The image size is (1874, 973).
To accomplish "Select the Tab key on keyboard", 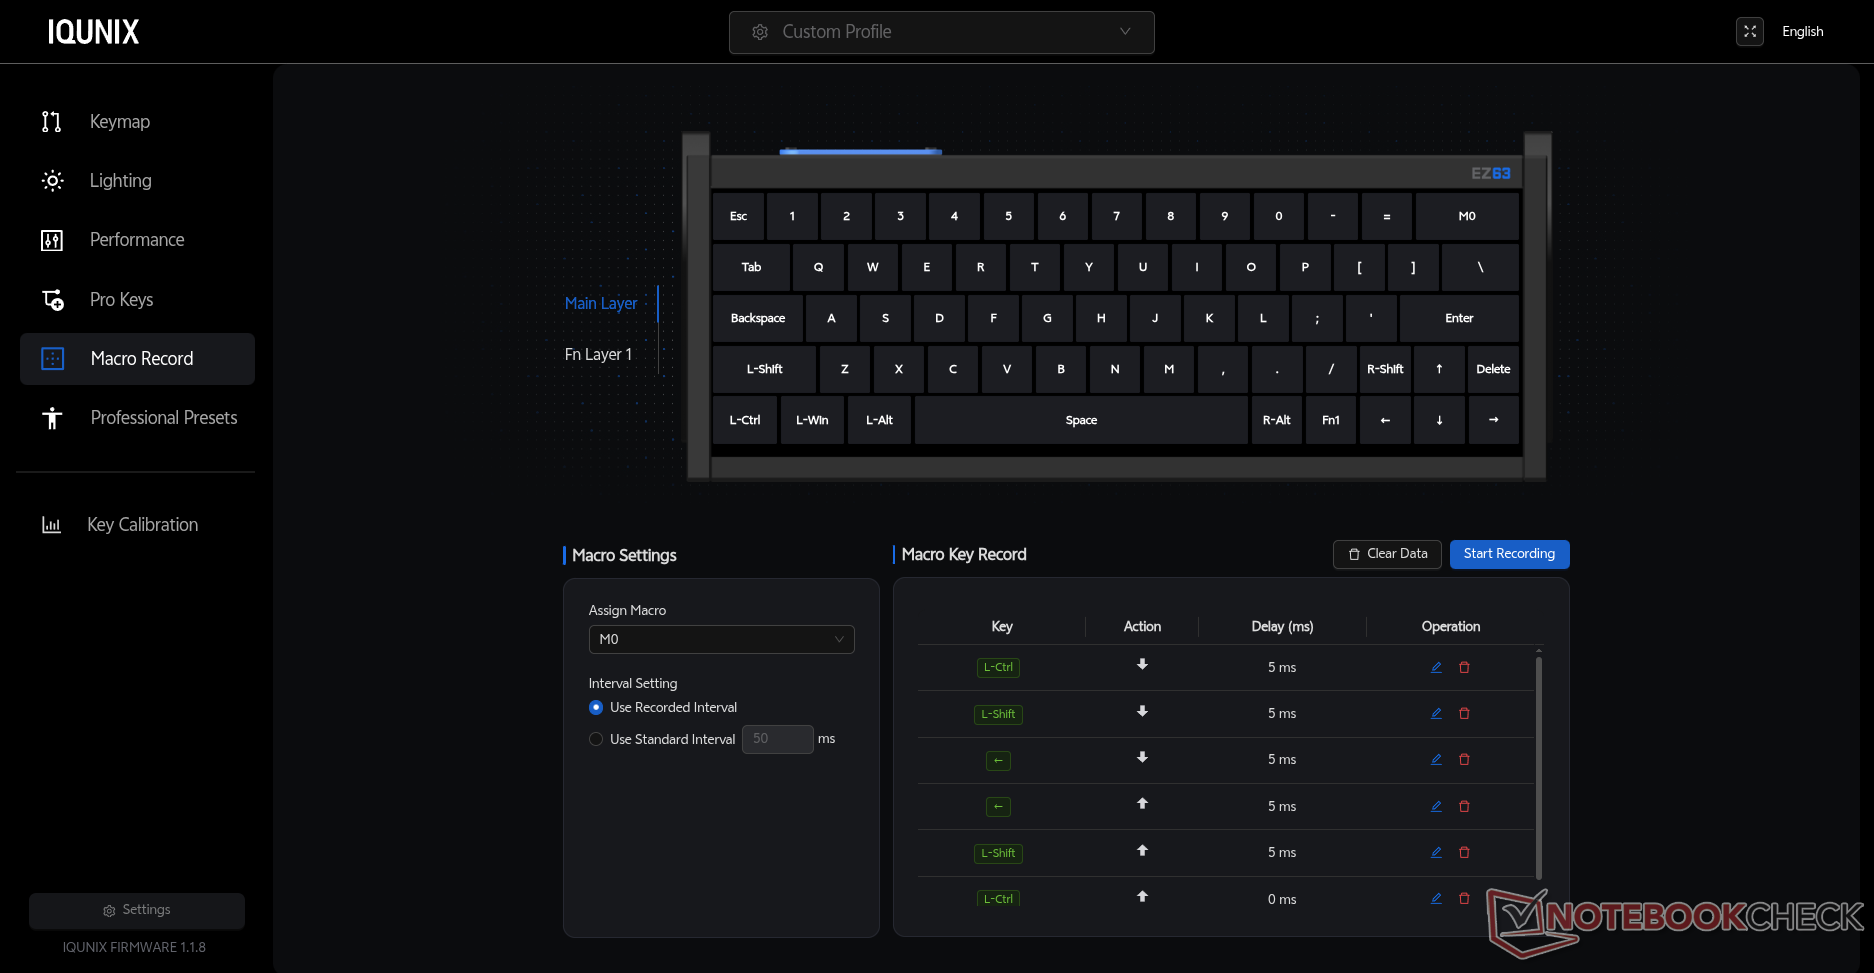I will pos(751,267).
